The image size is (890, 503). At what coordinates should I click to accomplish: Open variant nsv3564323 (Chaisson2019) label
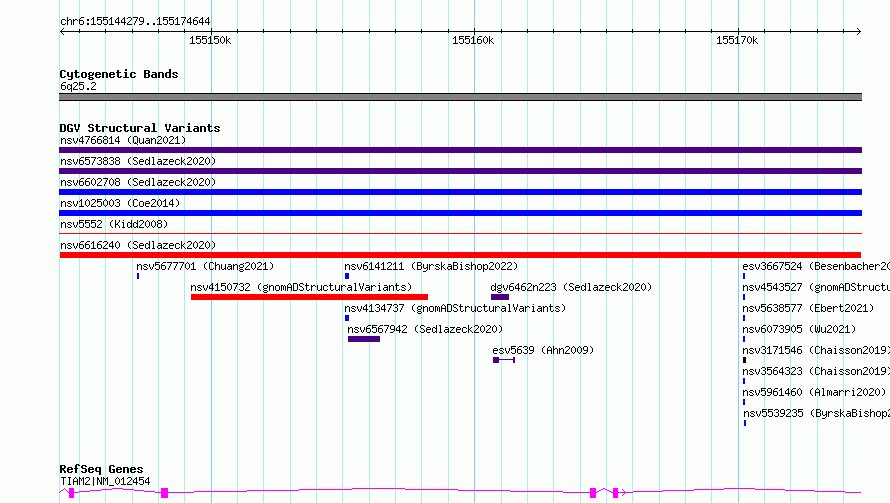(x=816, y=371)
